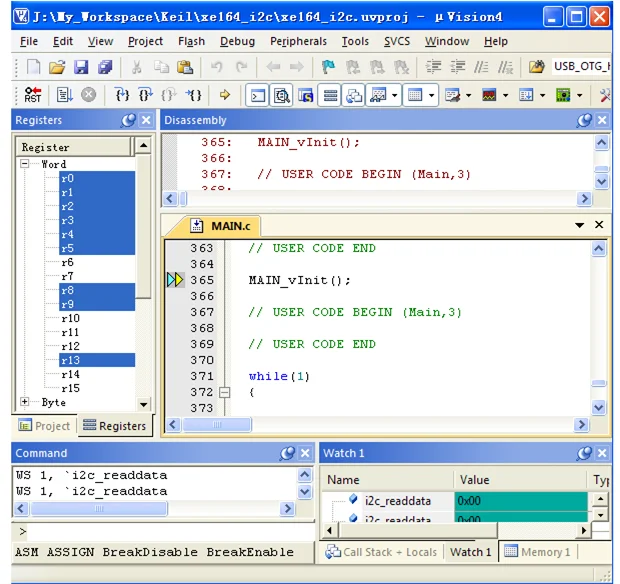This screenshot has height=584, width=620.
Task: Pin the Registers panel auto-hide
Action: [x=128, y=120]
